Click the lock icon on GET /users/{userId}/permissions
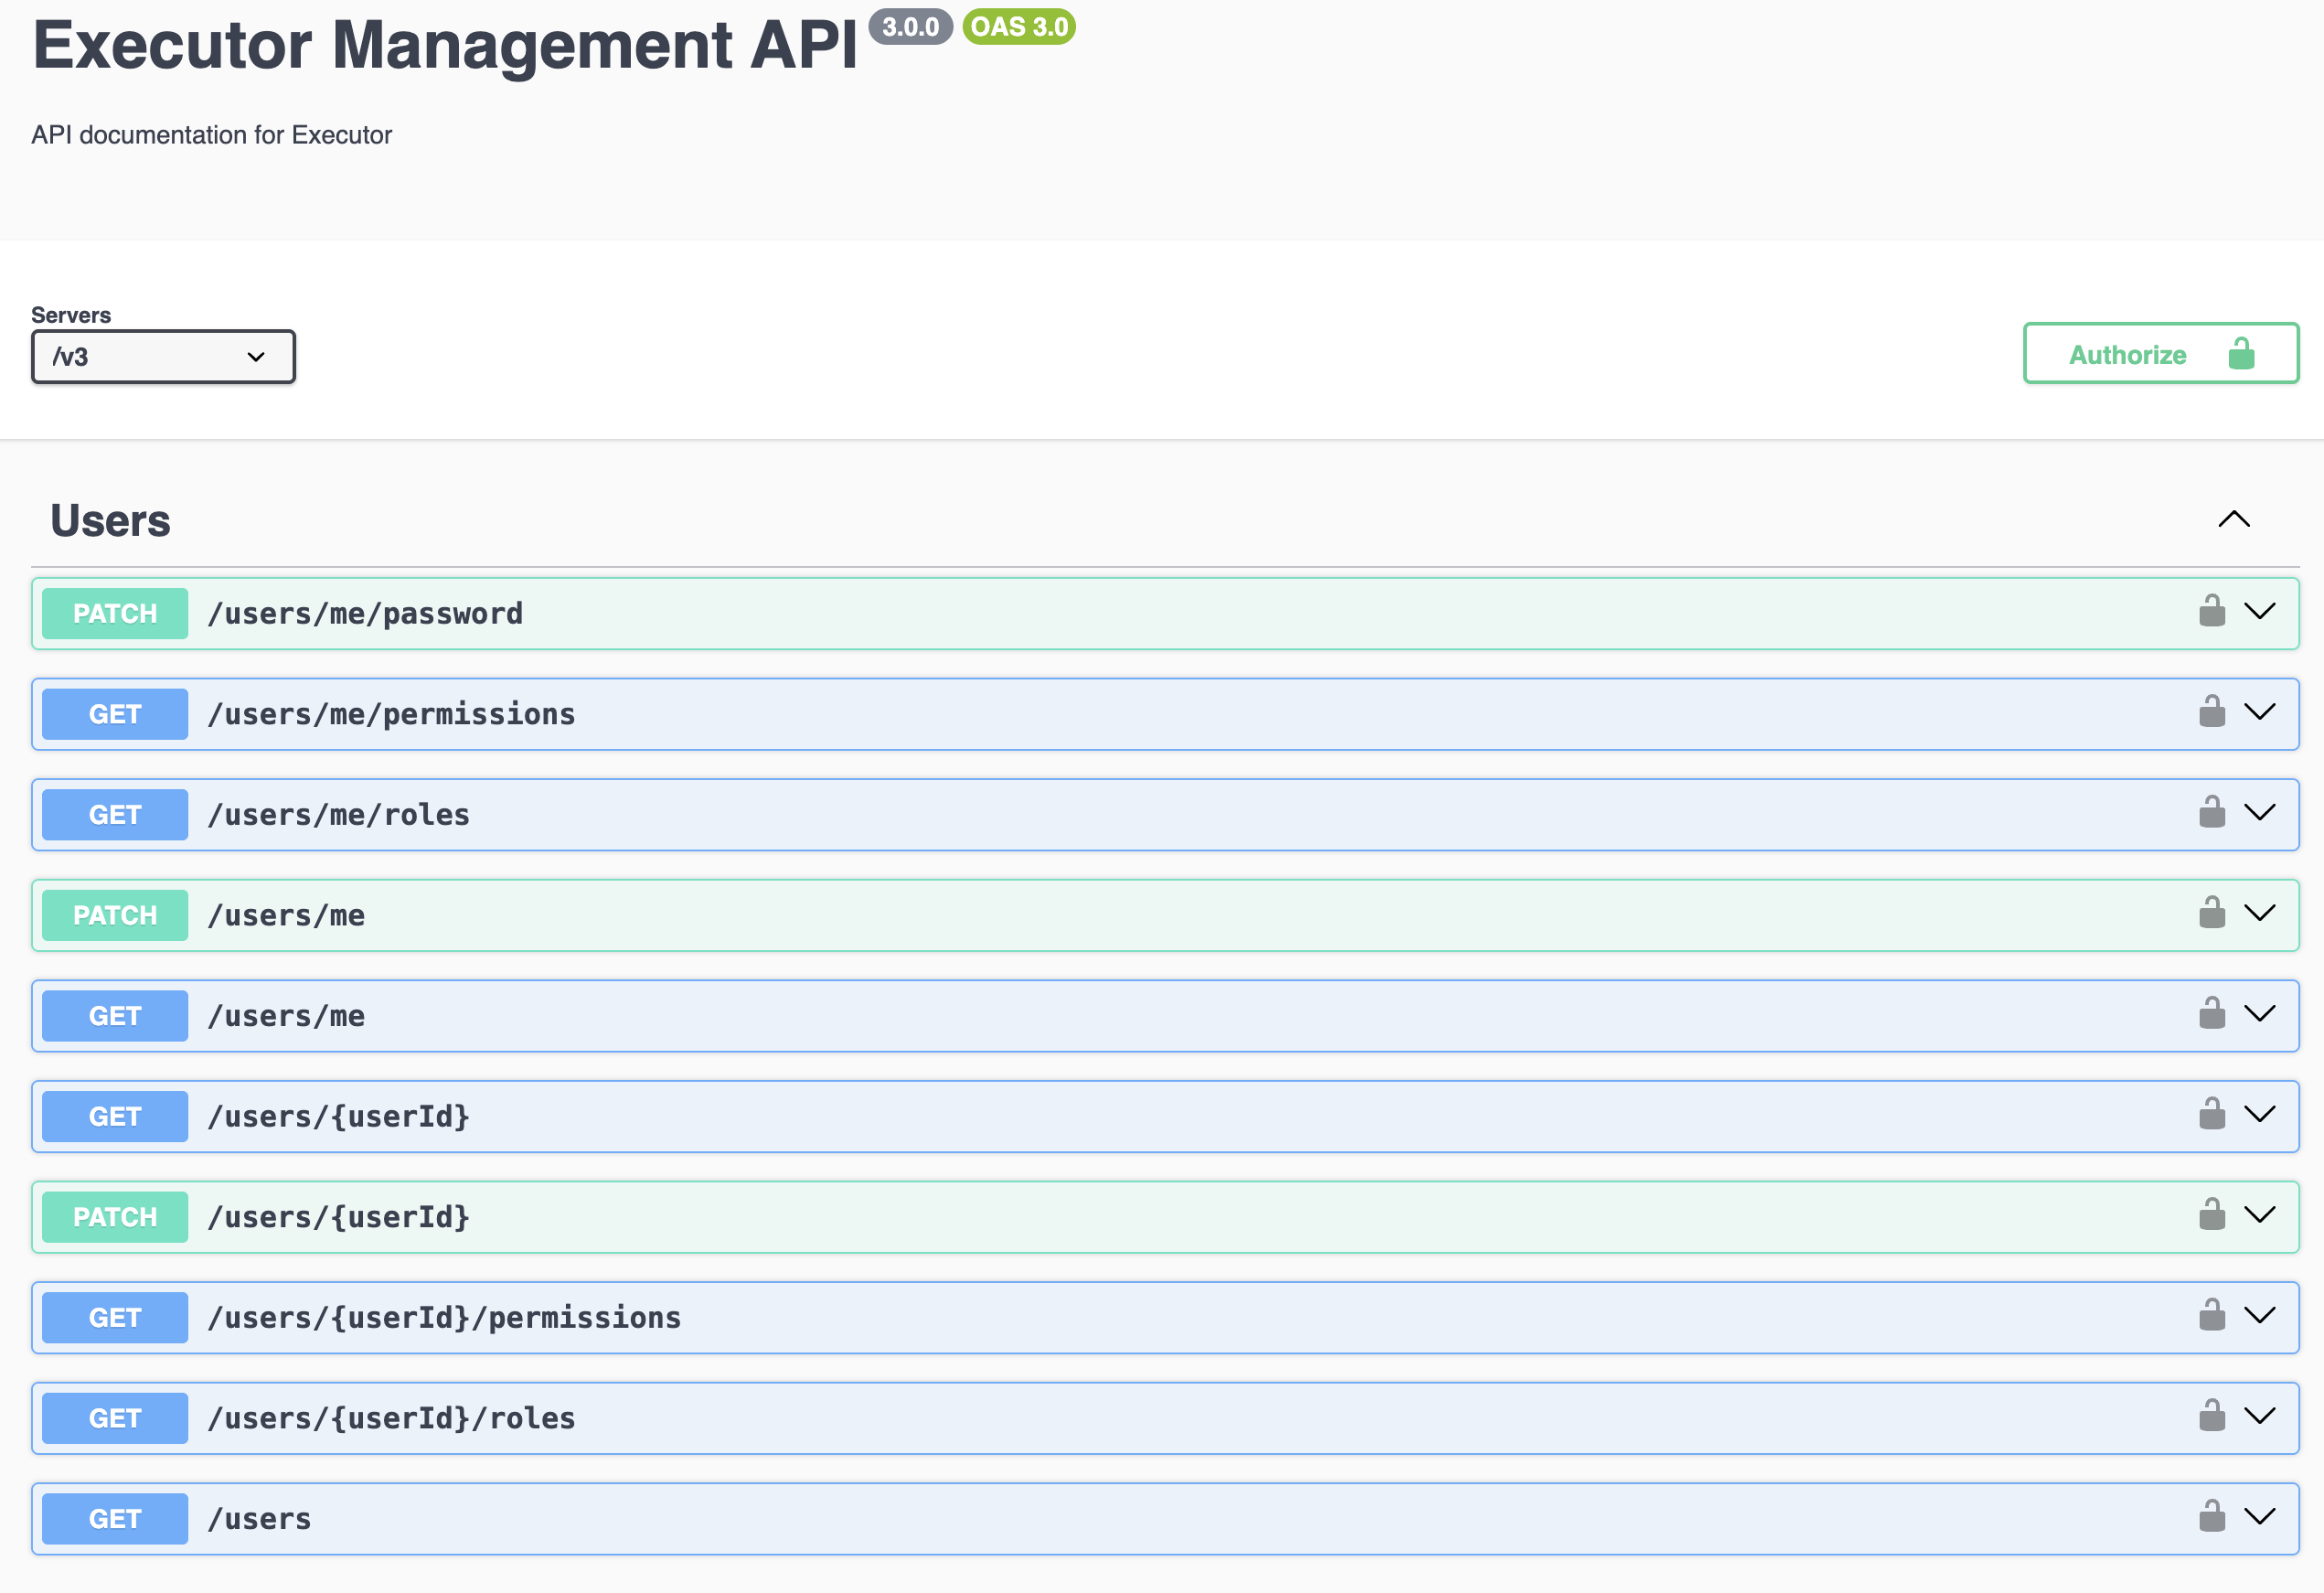The width and height of the screenshot is (2324, 1593). [x=2212, y=1316]
